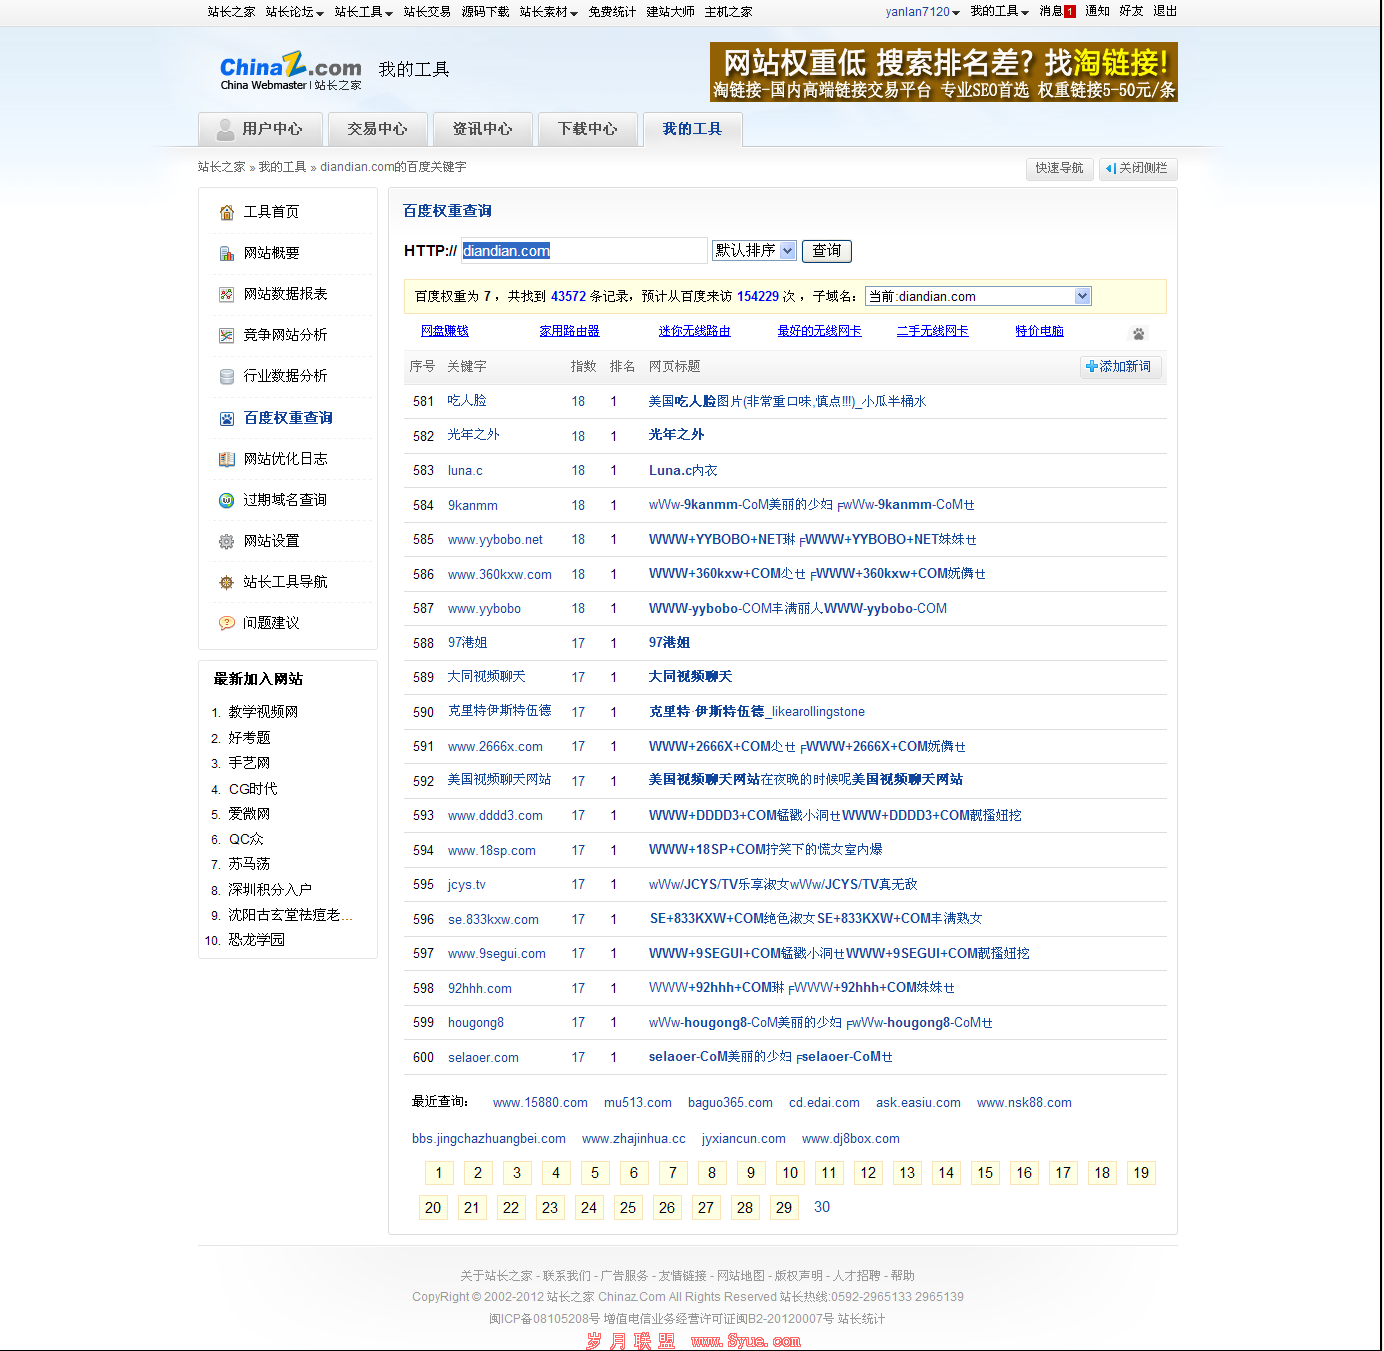Open the 子域名 当前:diandian.com dropdown

(x=978, y=296)
